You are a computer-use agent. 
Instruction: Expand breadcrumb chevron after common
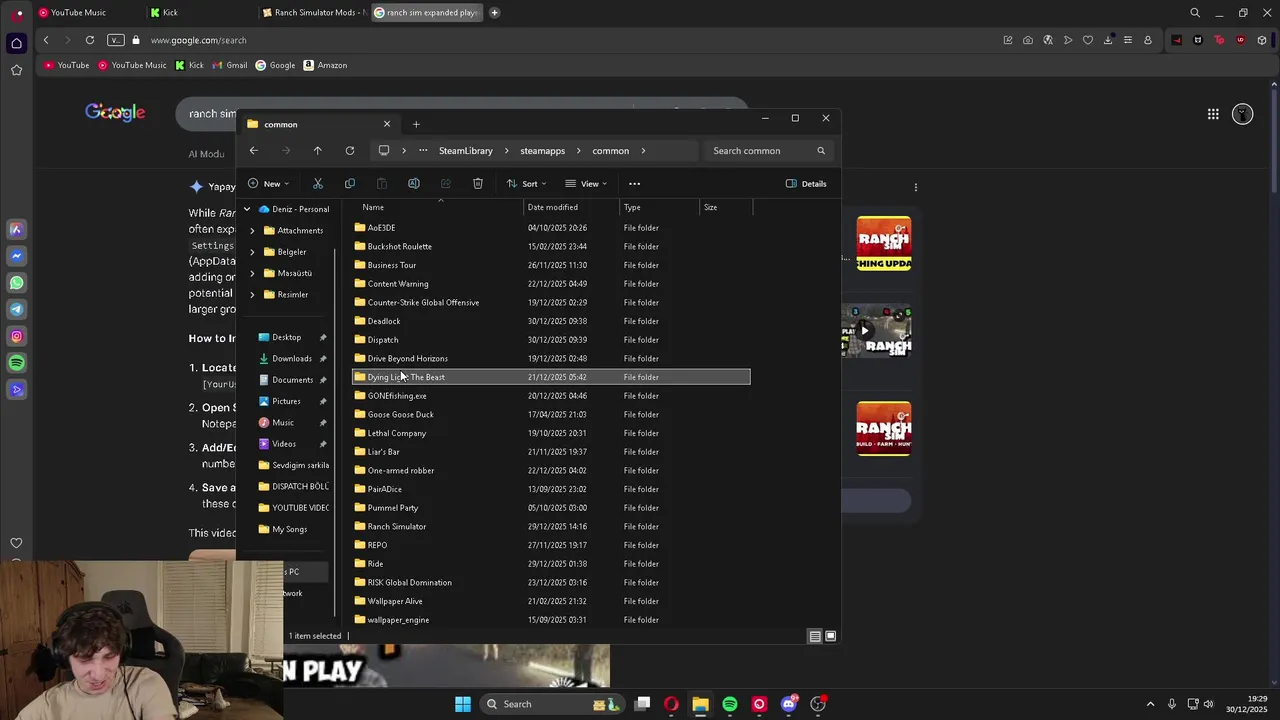pyautogui.click(x=643, y=150)
